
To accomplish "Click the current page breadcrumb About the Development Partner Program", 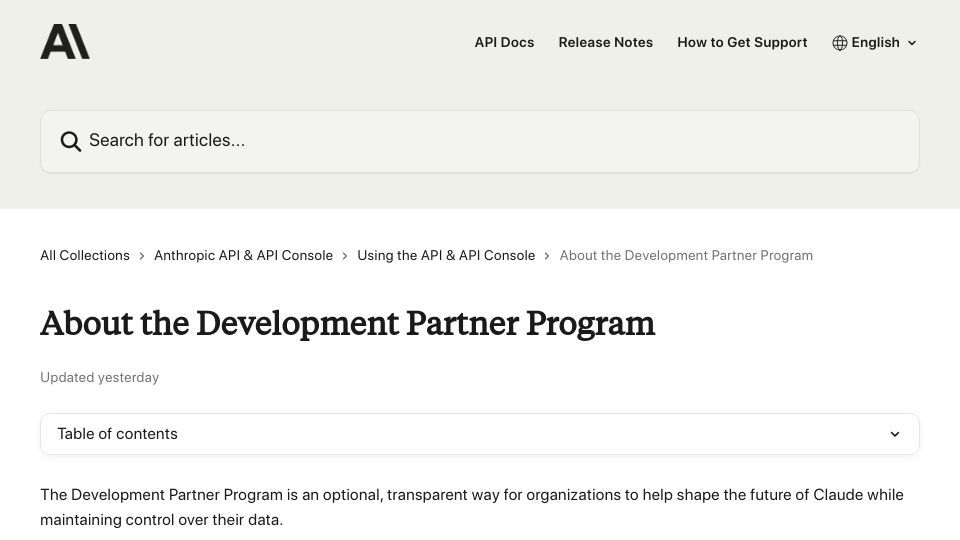I will (686, 255).
